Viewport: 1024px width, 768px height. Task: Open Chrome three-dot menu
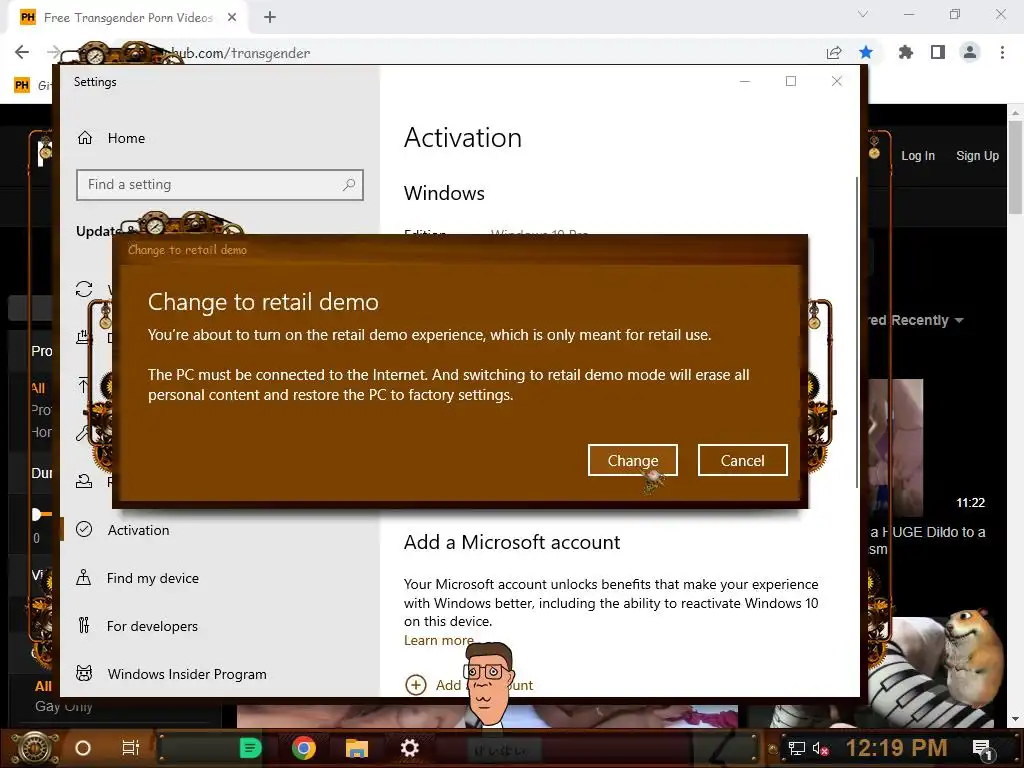pyautogui.click(x=1002, y=52)
